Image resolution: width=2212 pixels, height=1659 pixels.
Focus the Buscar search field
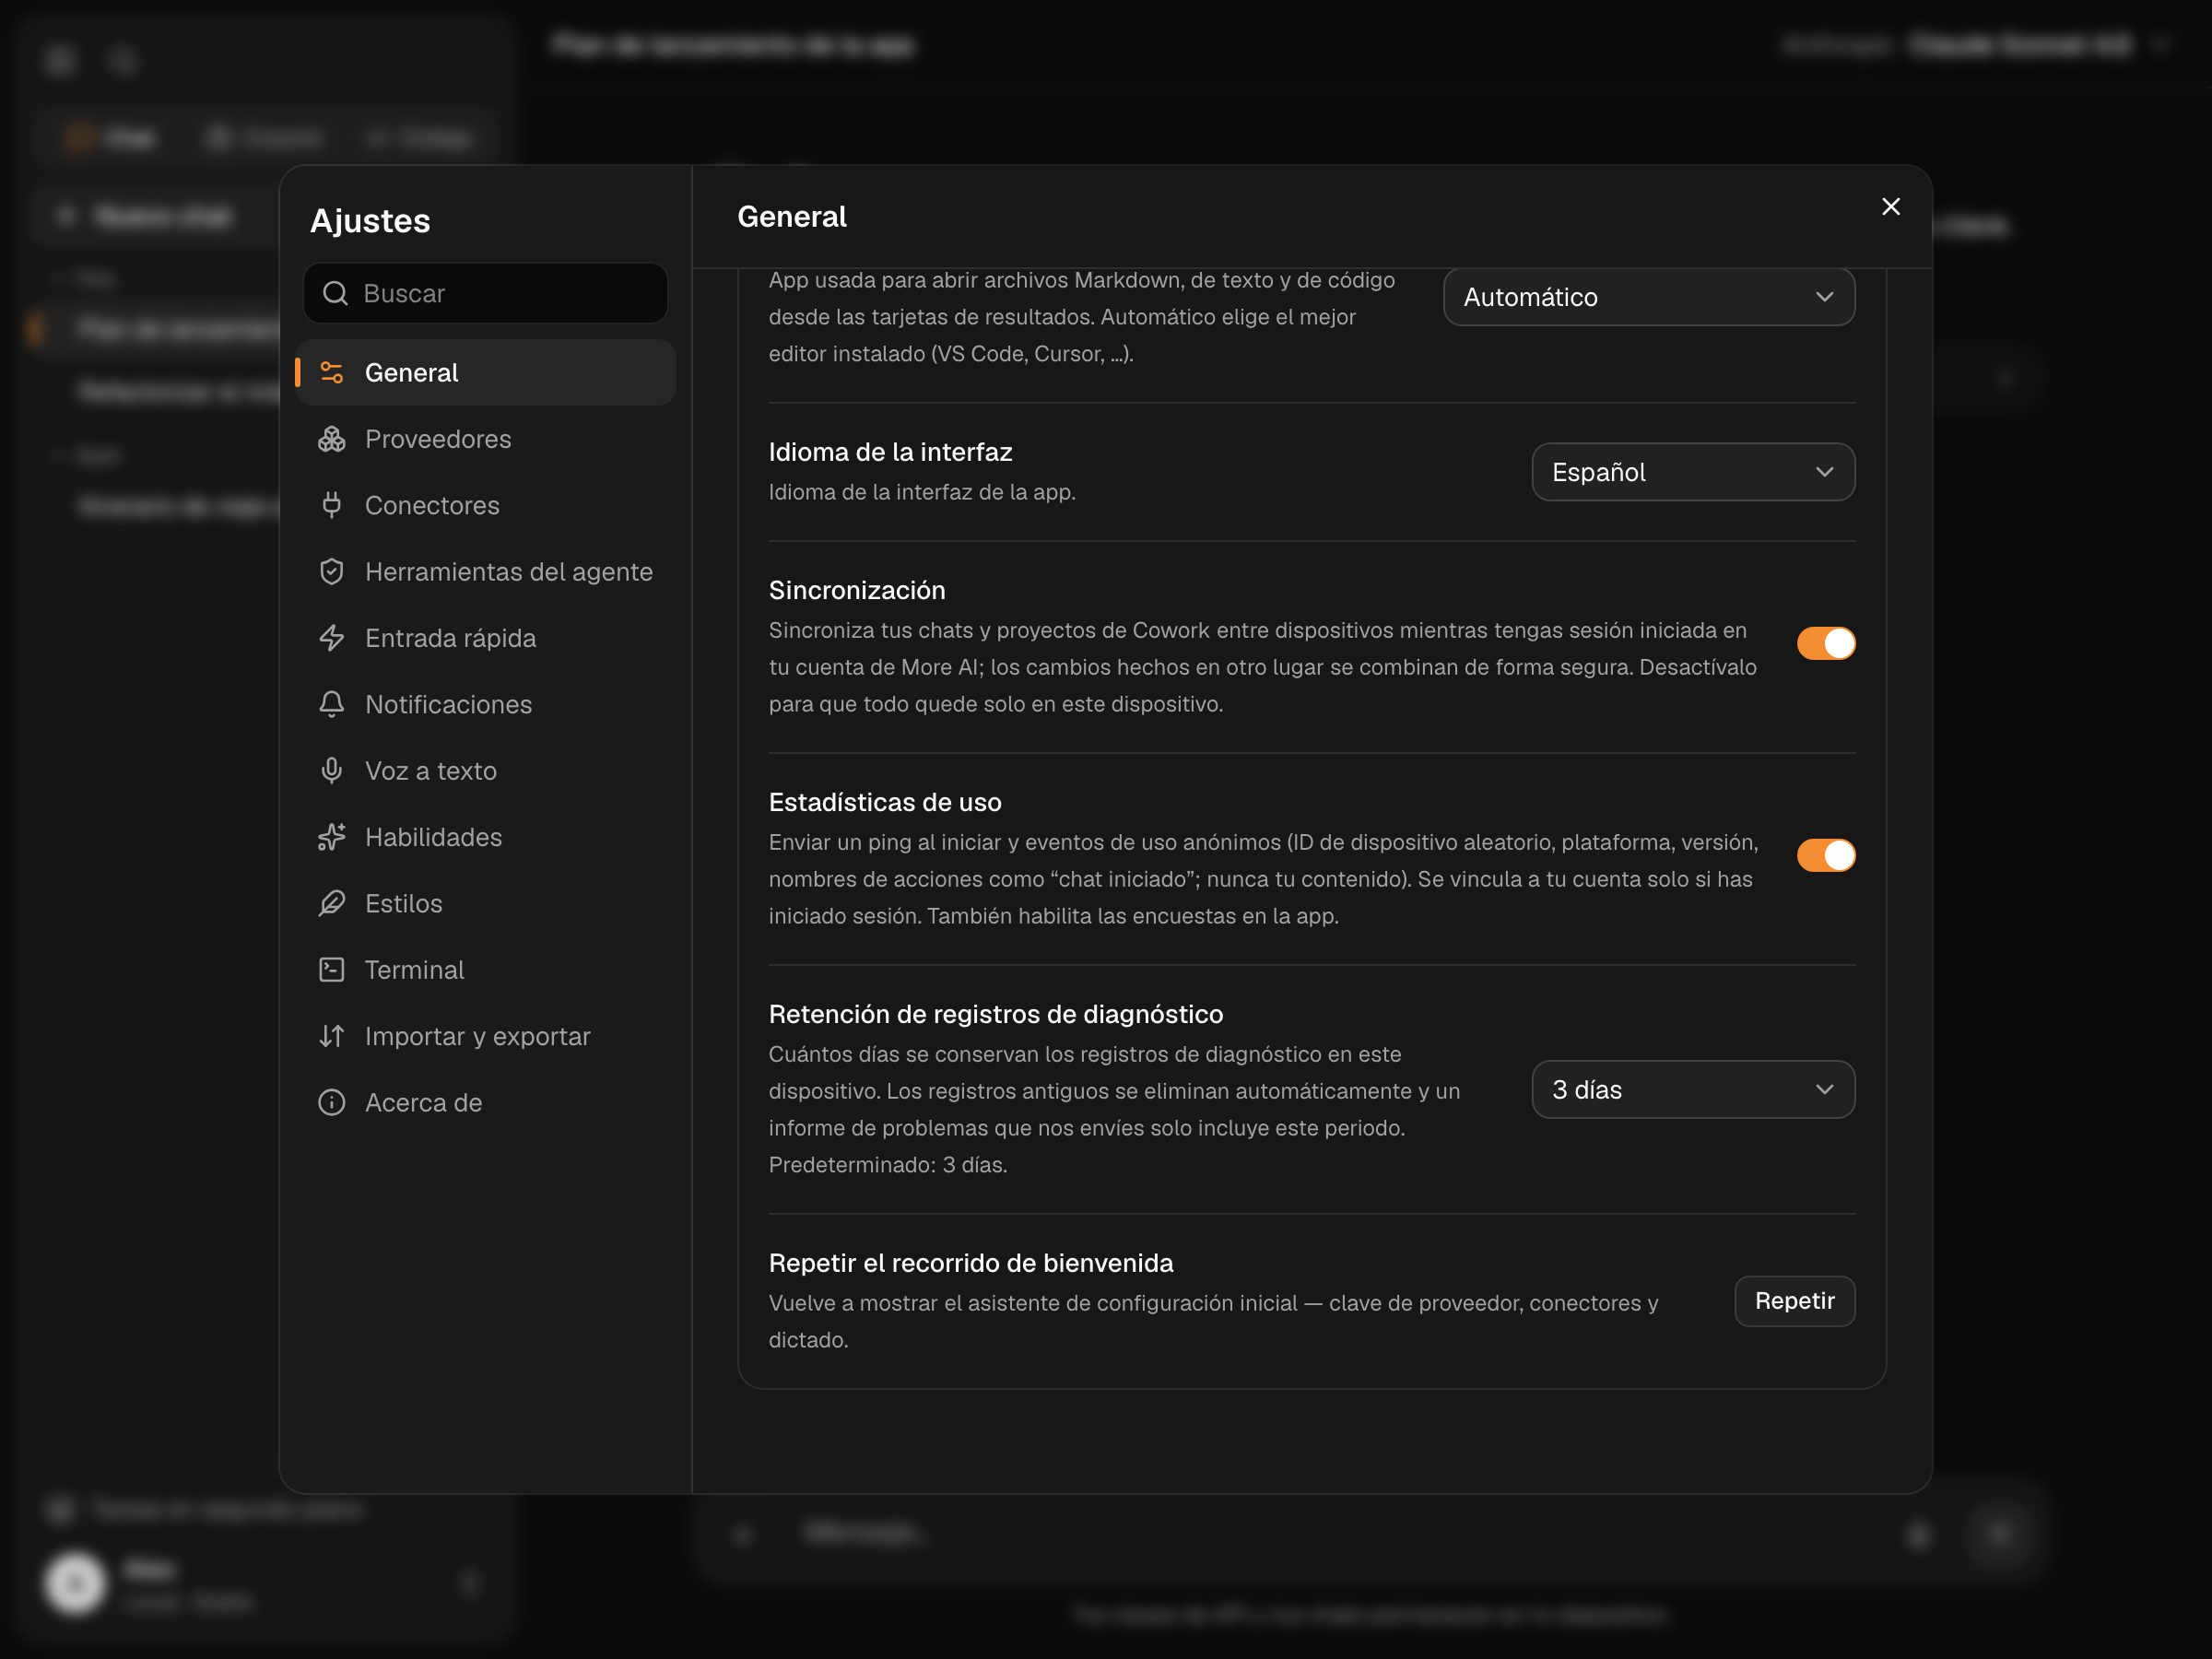pos(485,293)
